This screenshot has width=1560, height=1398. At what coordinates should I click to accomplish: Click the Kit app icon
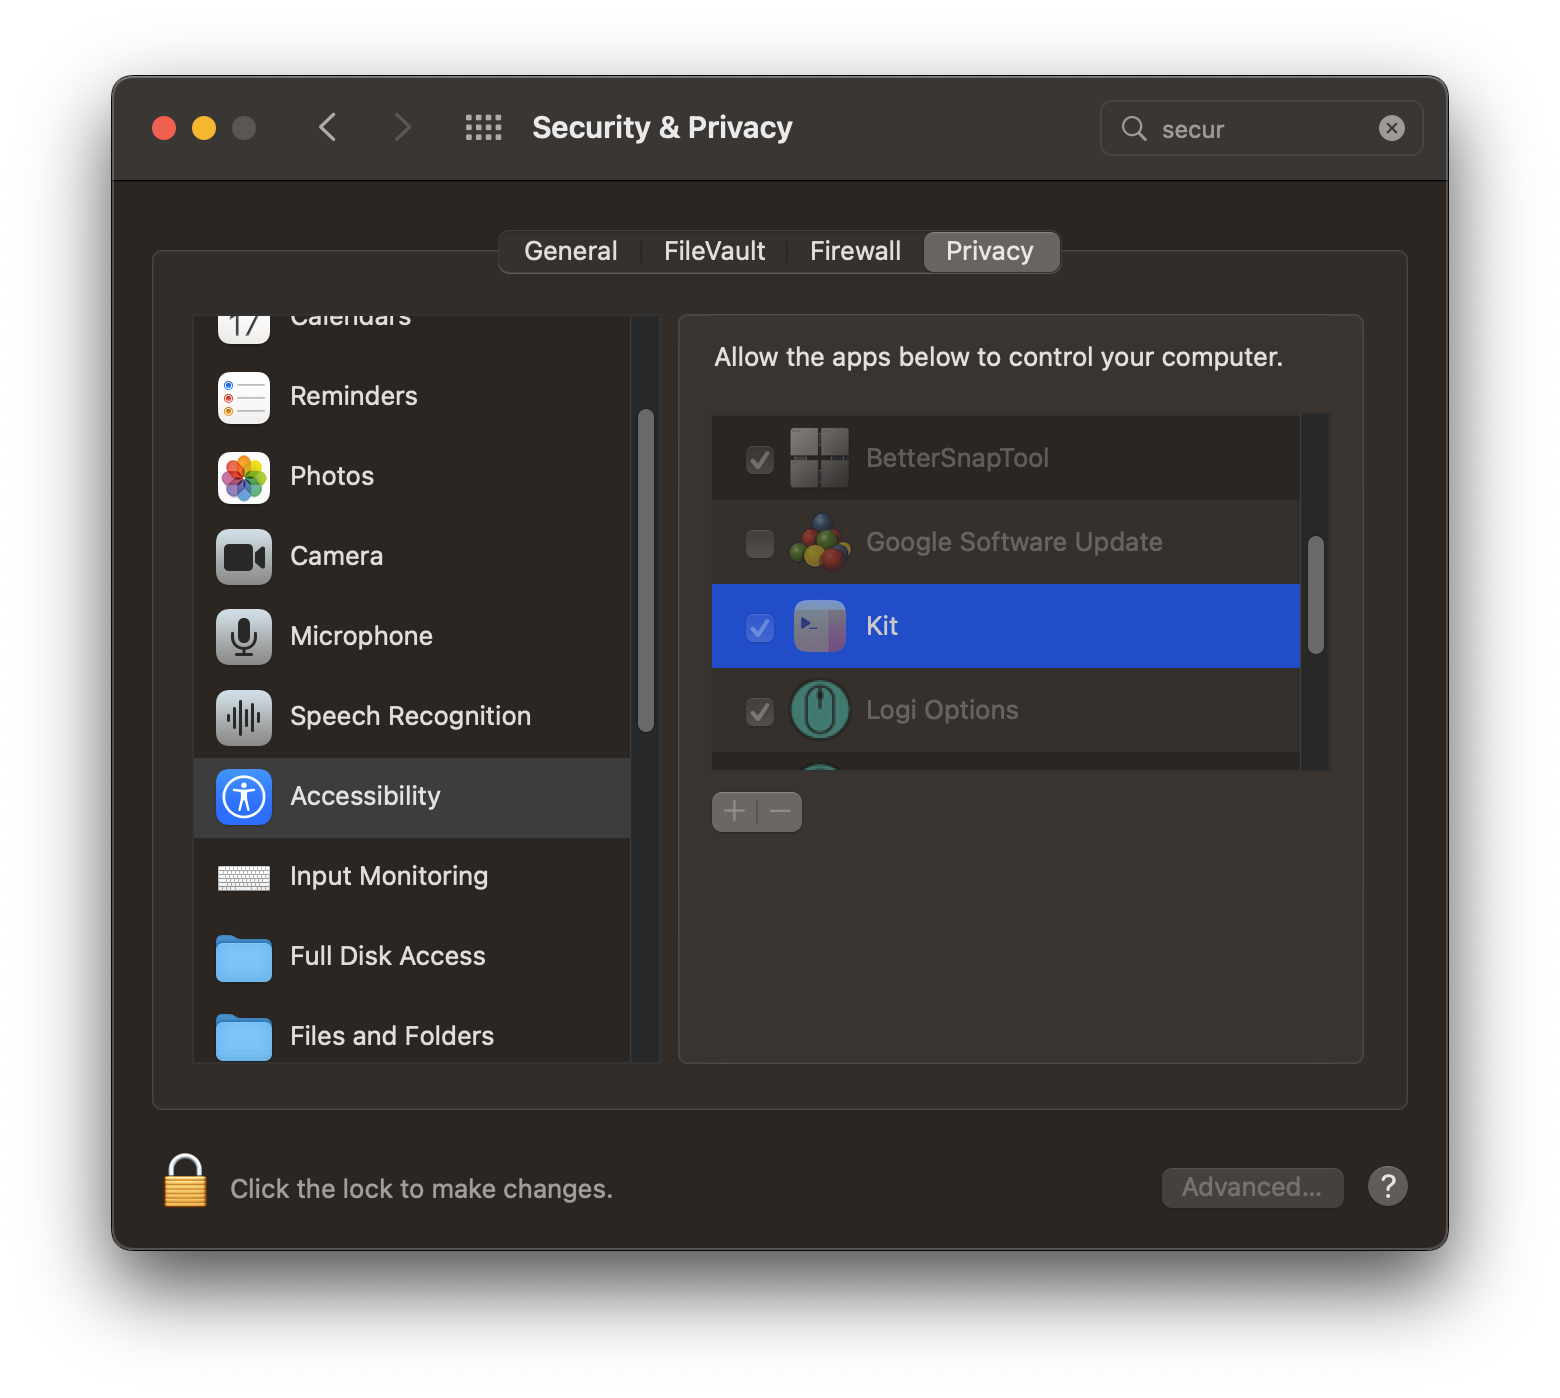(820, 626)
